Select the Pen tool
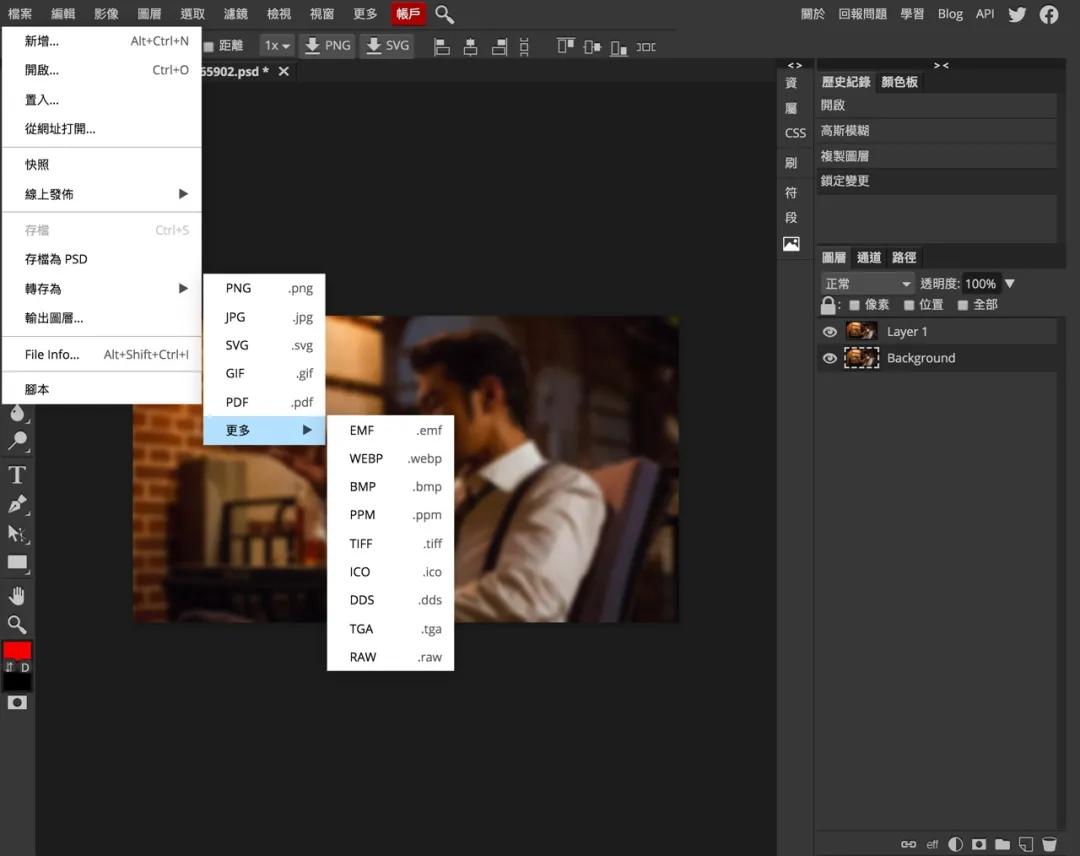Viewport: 1080px width, 856px height. coord(16,505)
